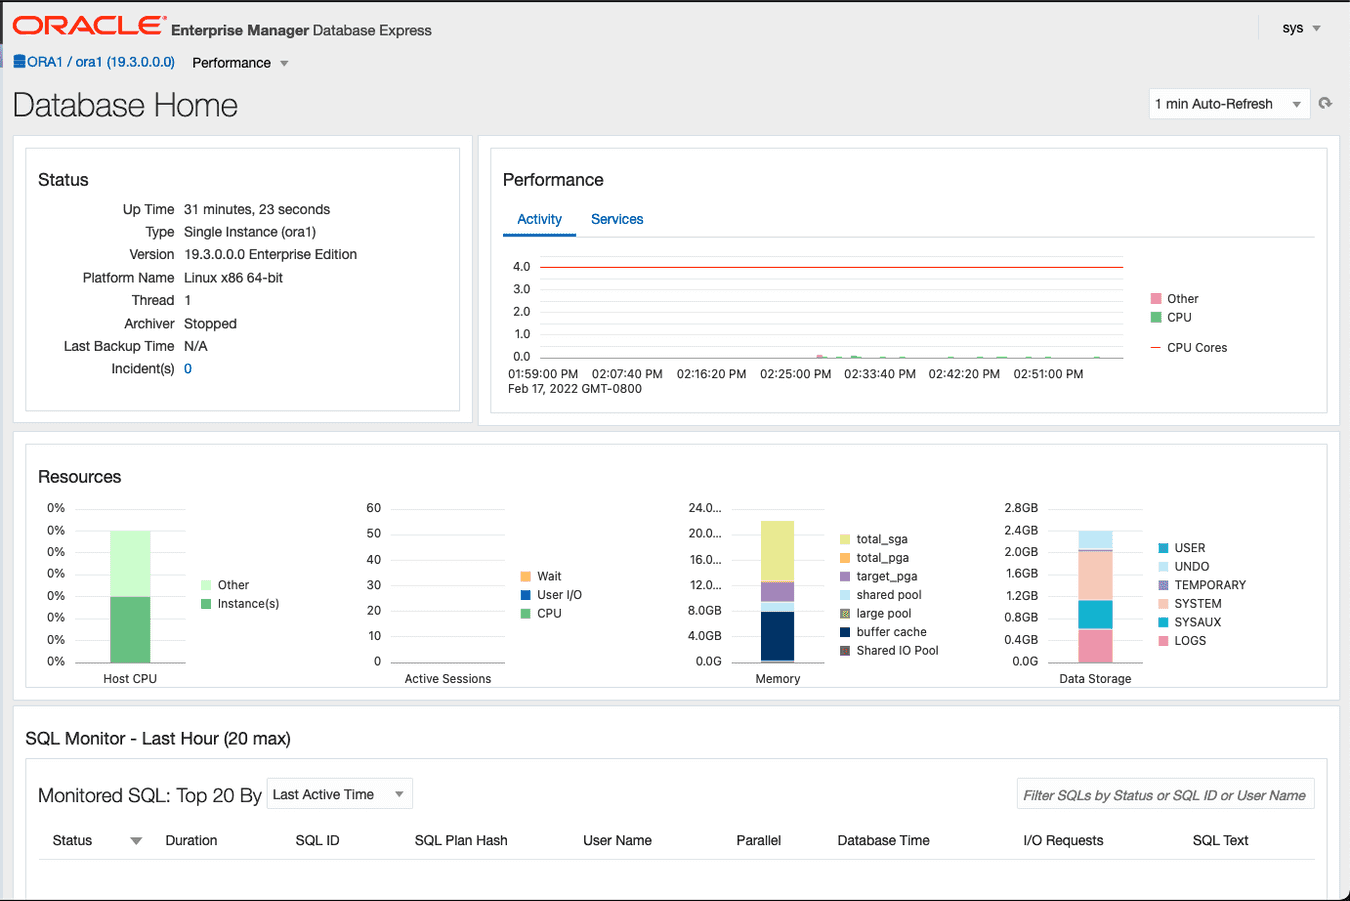Click the Instance(s) legend swatch
Screen dimensions: 1350x901
point(206,604)
